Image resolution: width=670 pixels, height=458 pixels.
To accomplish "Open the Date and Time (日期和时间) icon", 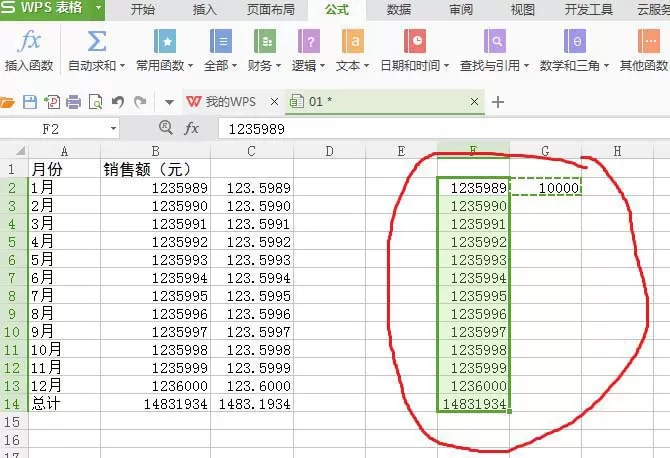I will click(x=414, y=41).
